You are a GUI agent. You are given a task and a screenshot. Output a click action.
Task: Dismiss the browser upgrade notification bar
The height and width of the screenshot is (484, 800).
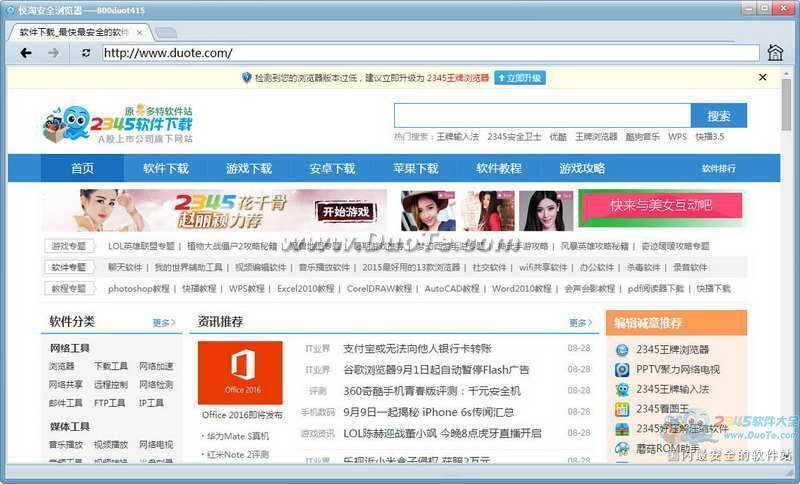(x=762, y=77)
